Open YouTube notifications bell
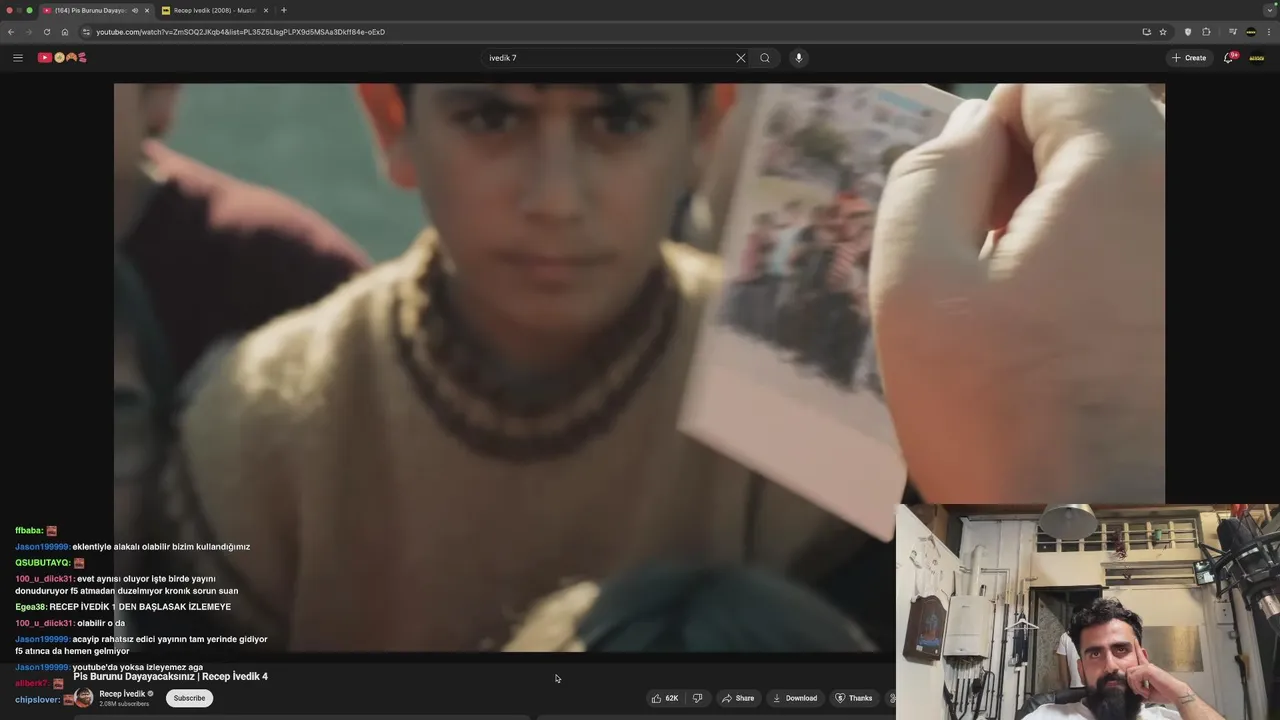Viewport: 1280px width, 720px height. (1229, 58)
